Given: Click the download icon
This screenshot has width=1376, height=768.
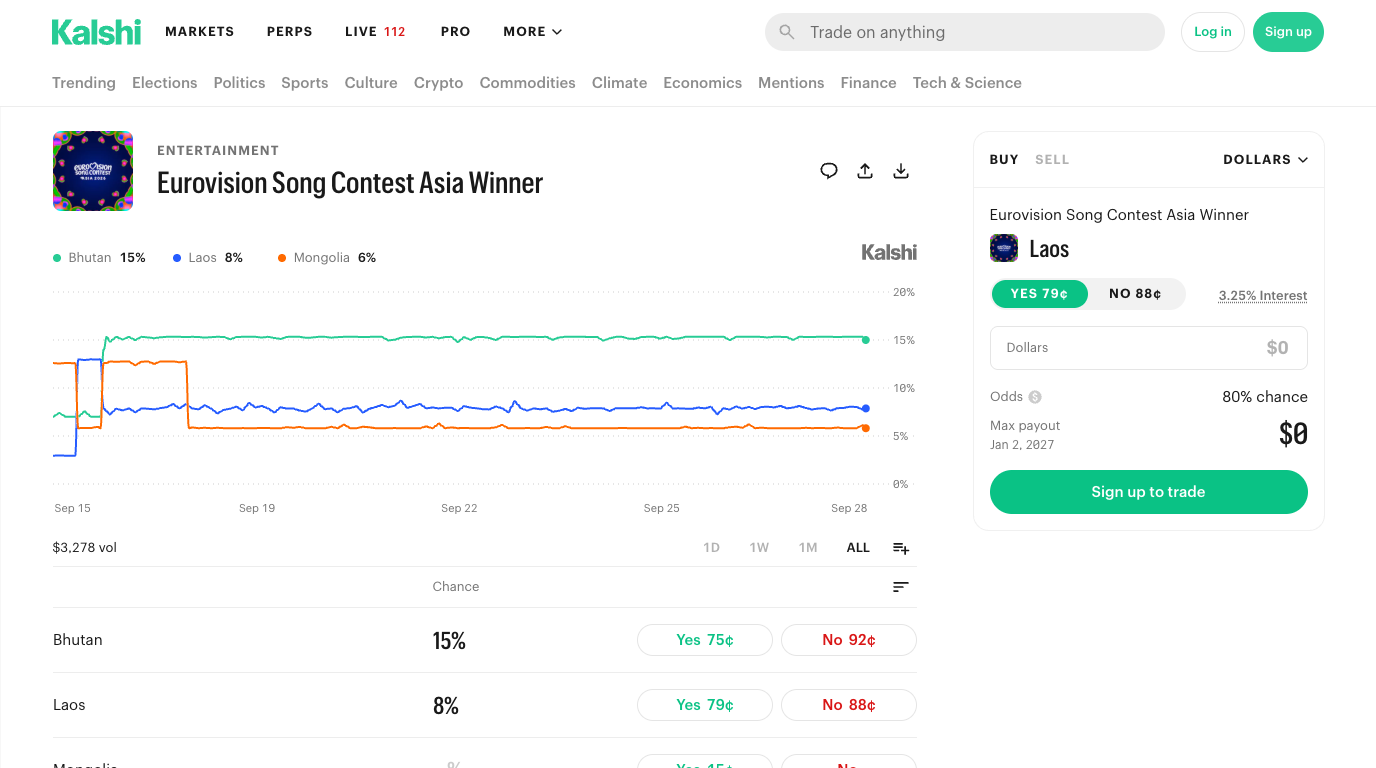Looking at the screenshot, I should coord(901,171).
